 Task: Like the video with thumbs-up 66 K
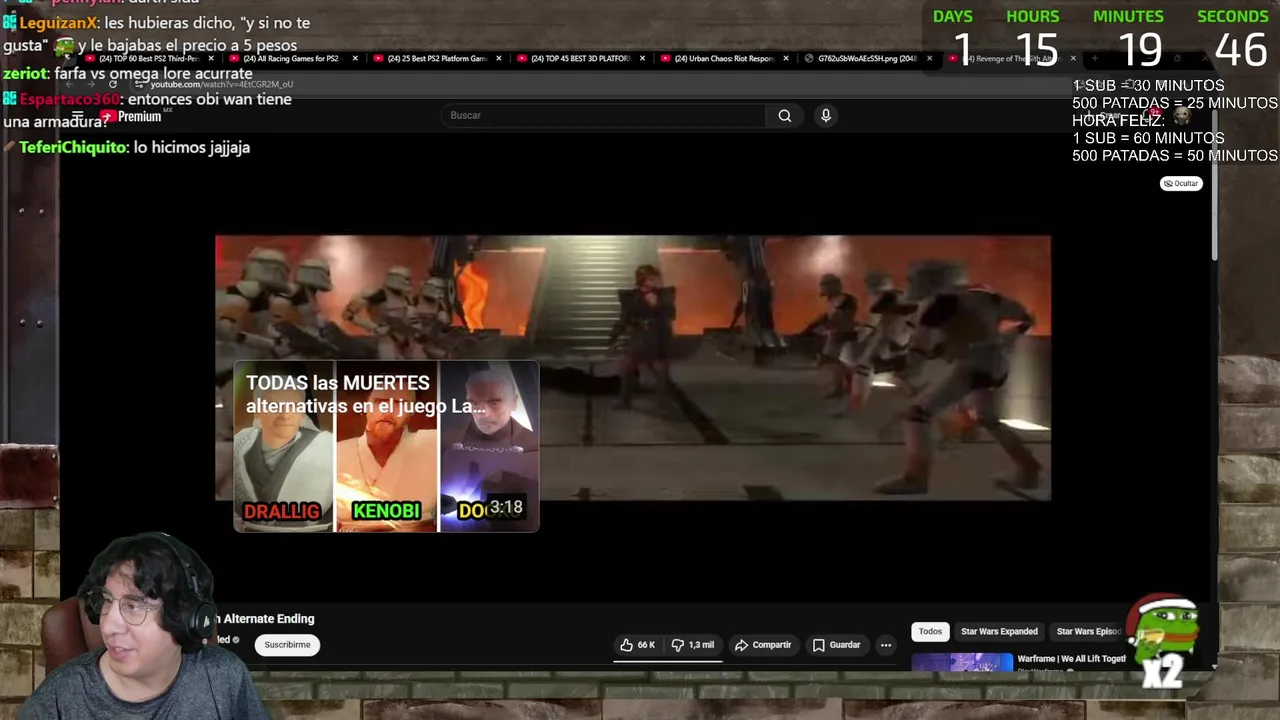click(637, 645)
